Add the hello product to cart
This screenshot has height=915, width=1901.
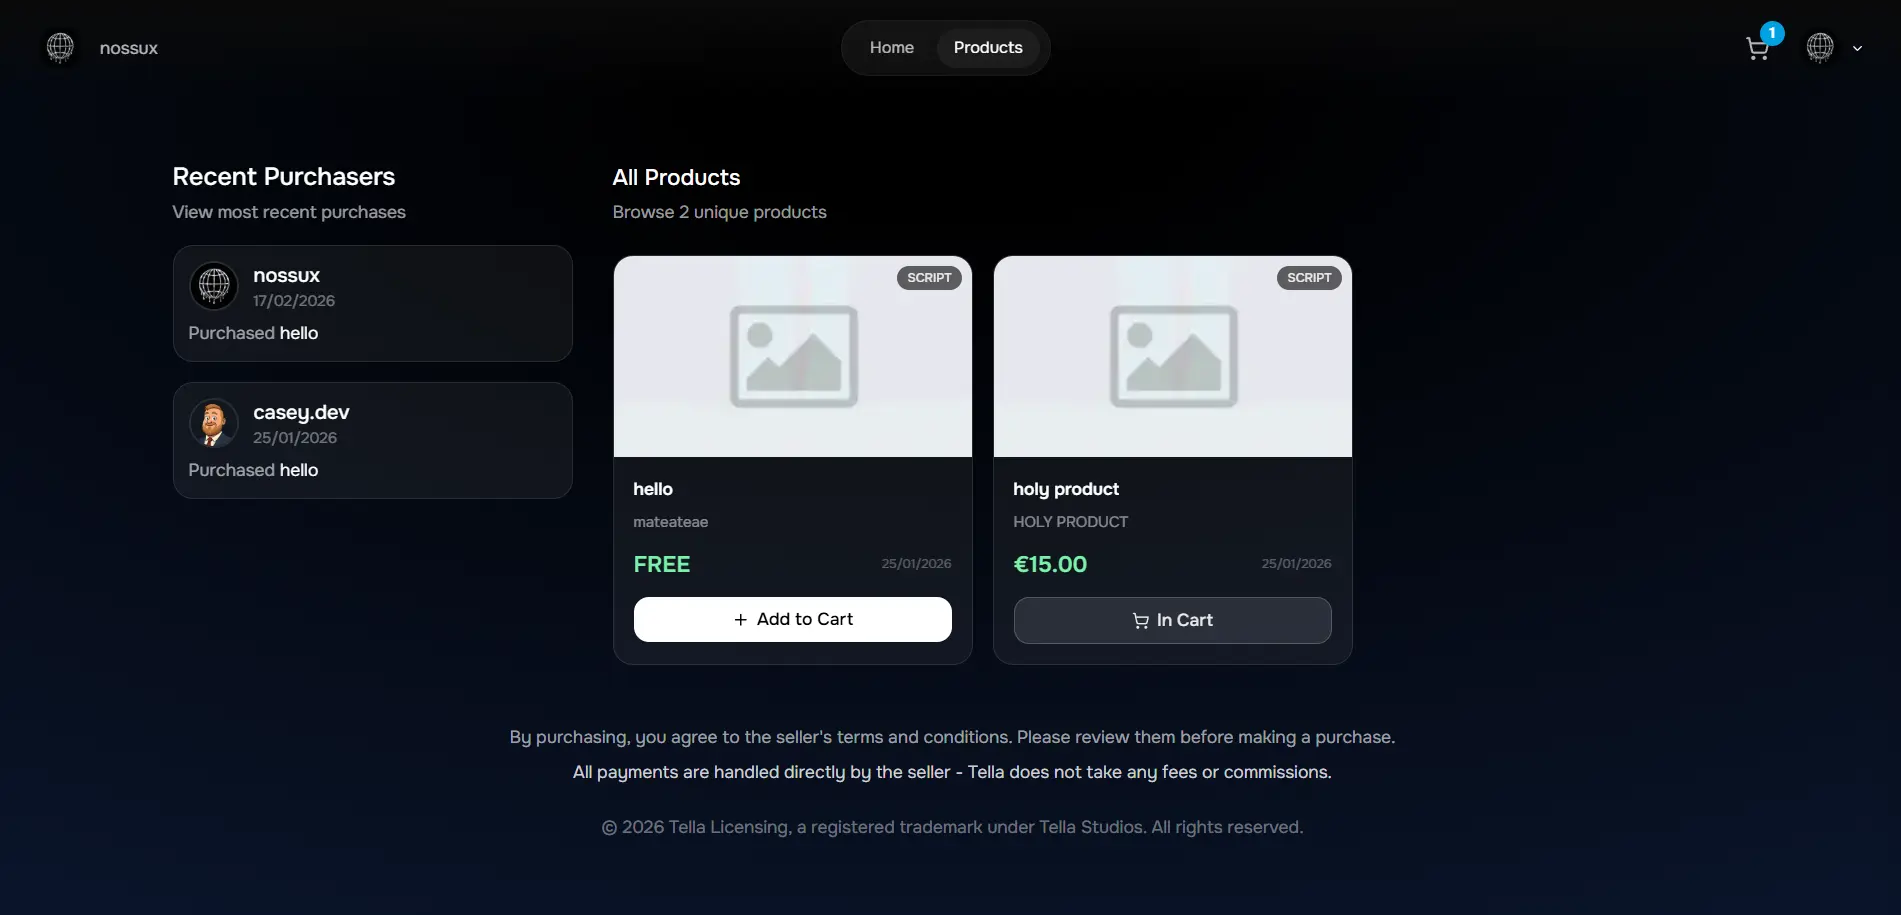pos(792,619)
